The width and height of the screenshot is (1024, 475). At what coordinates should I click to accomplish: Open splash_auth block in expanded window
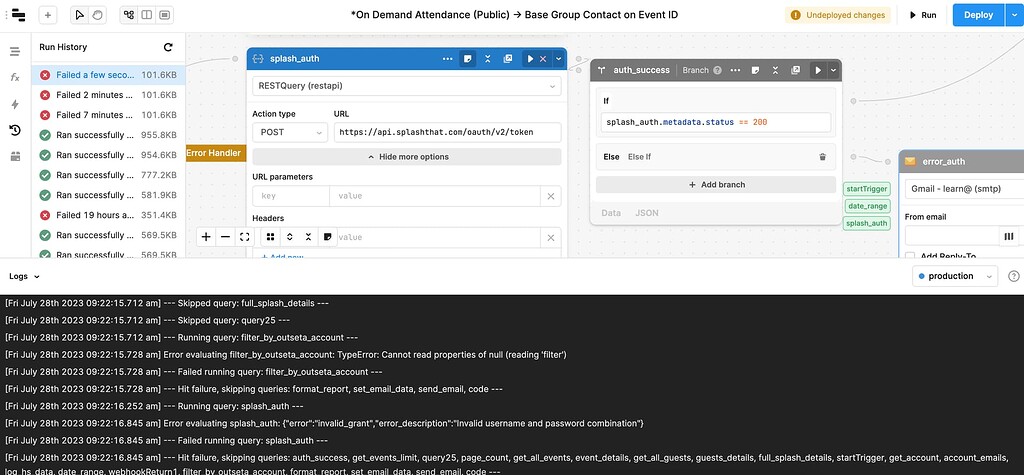click(x=507, y=59)
